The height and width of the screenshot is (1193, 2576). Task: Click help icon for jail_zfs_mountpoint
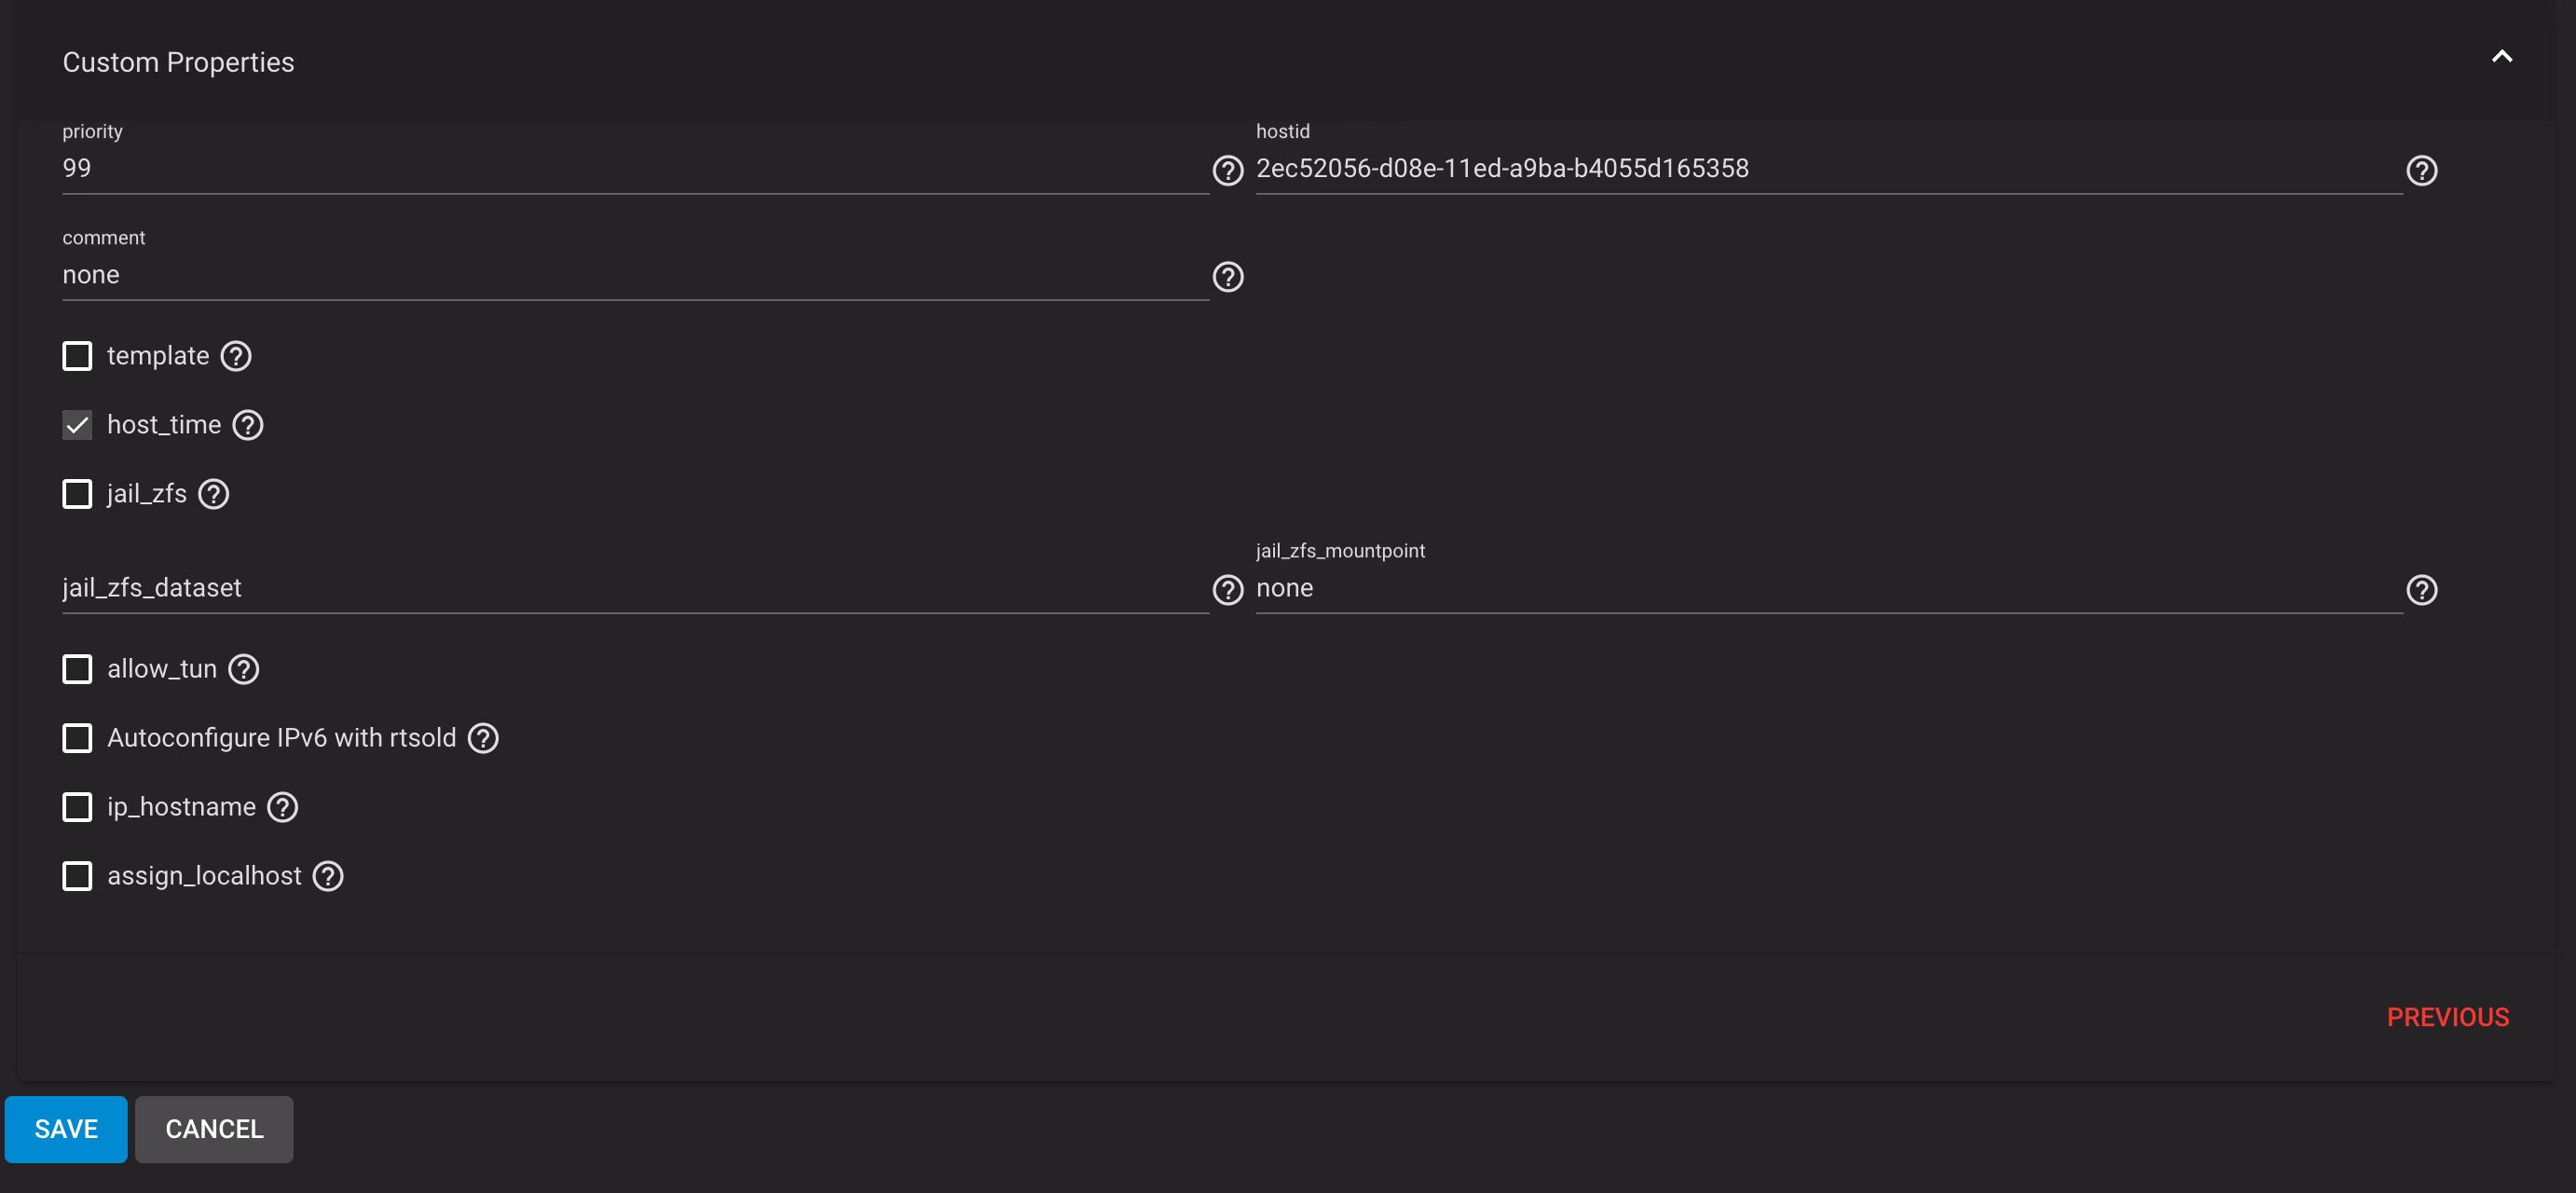pos(2421,590)
